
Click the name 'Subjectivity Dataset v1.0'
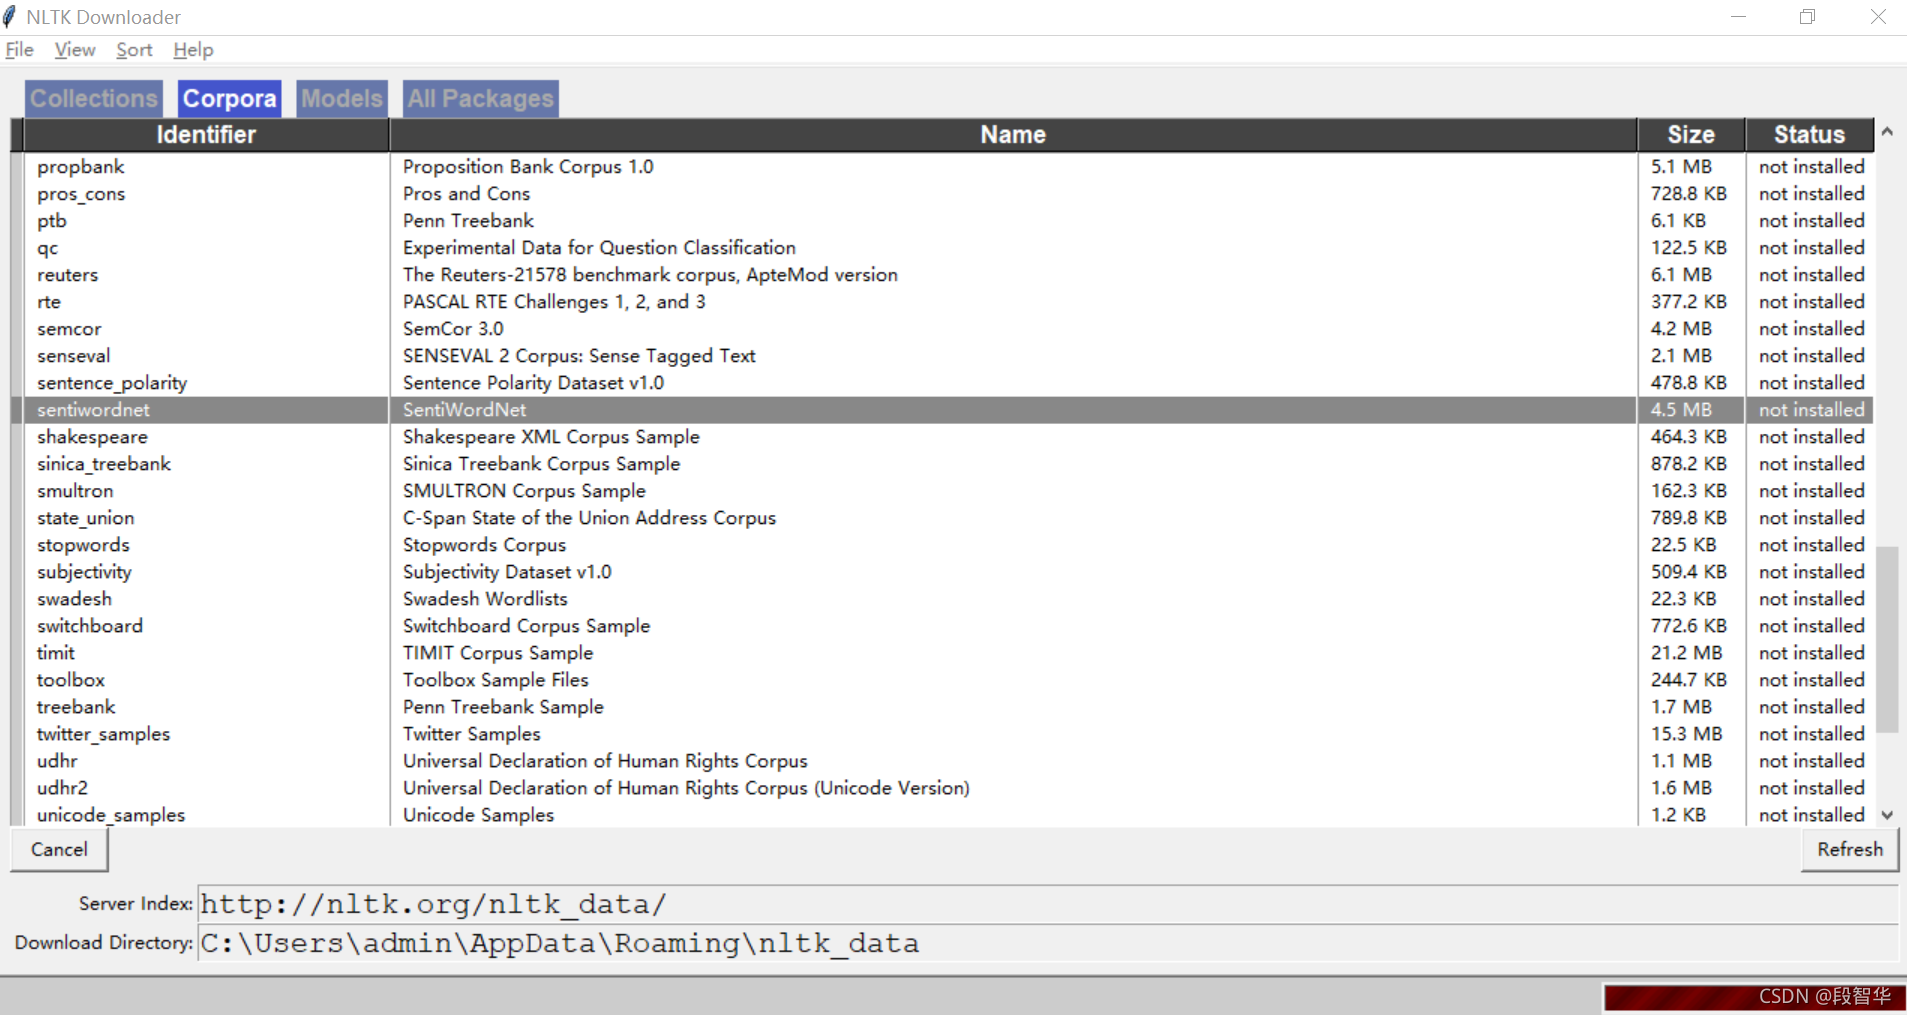point(507,572)
